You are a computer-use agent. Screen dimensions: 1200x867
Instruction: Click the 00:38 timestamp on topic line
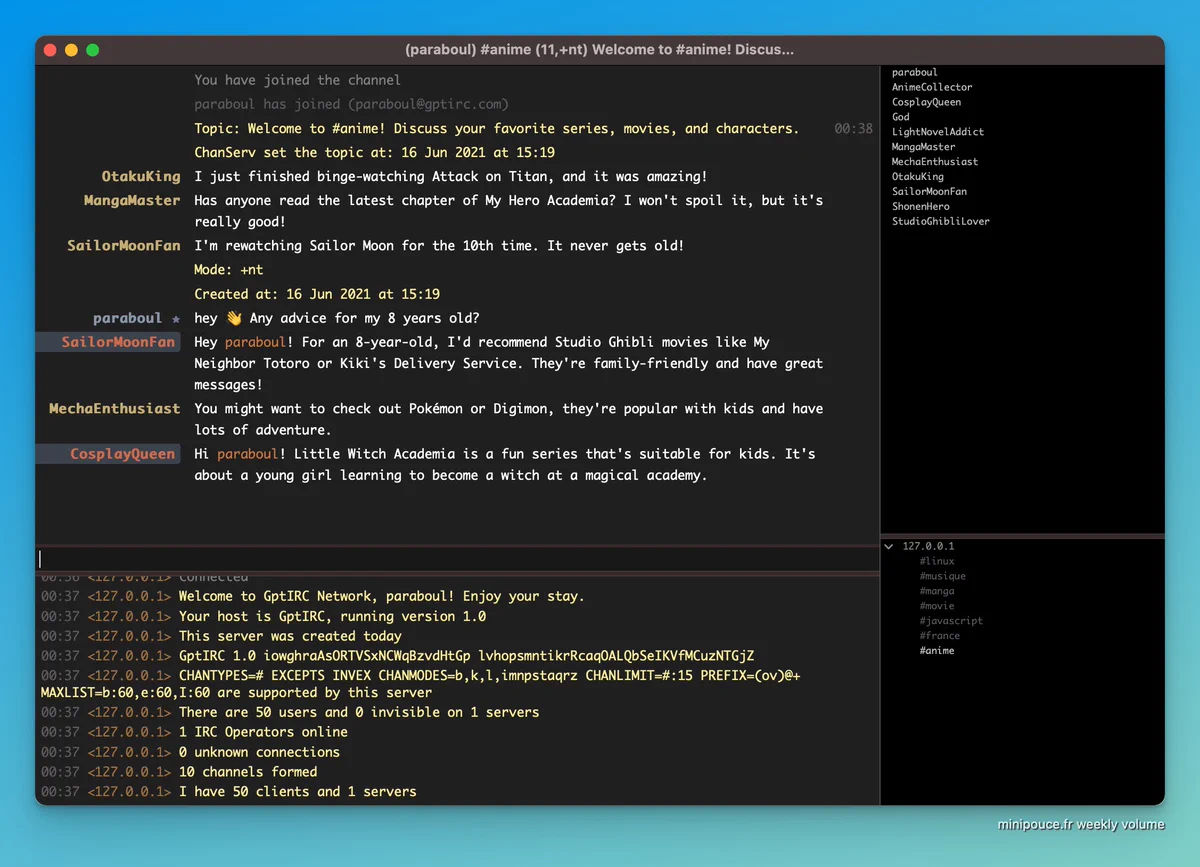click(x=853, y=129)
